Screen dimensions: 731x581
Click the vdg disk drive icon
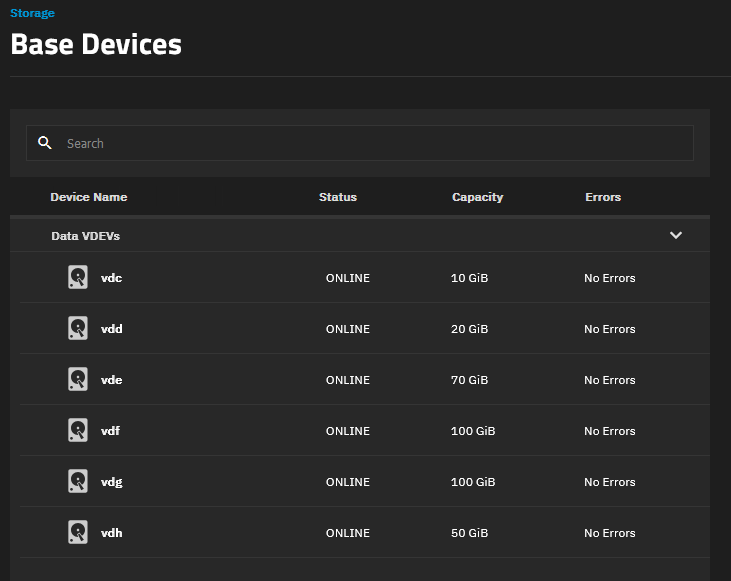point(78,481)
